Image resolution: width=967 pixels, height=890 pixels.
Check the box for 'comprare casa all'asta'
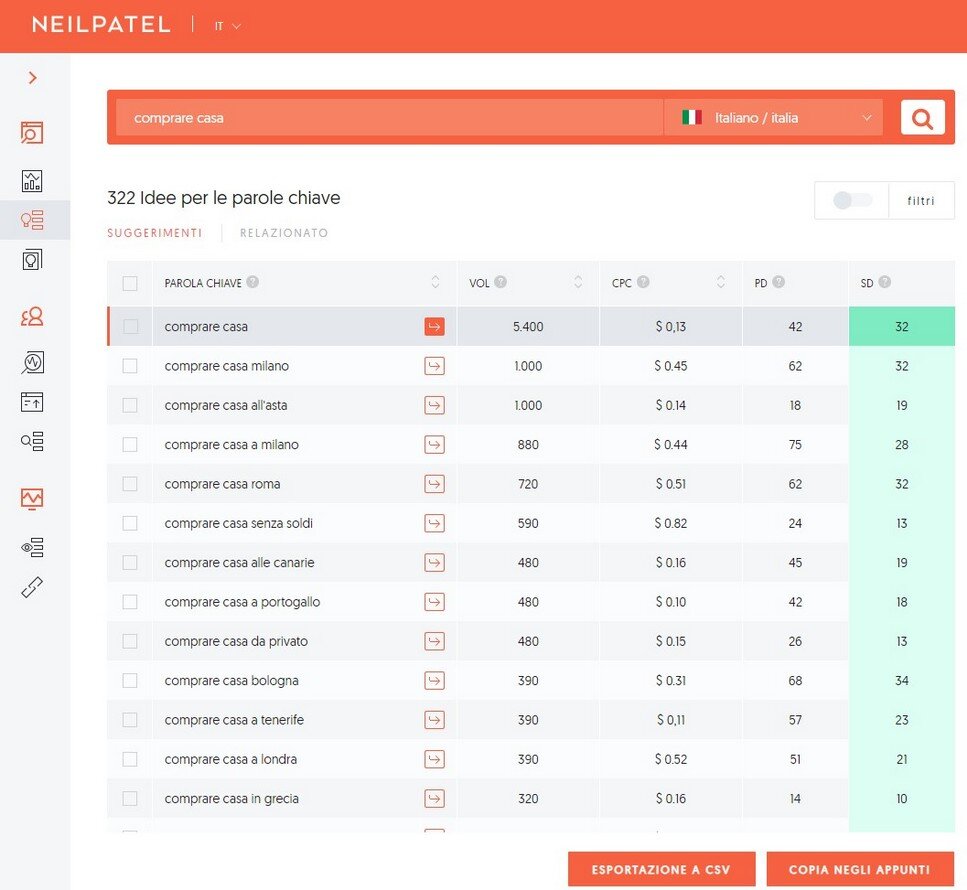(130, 405)
